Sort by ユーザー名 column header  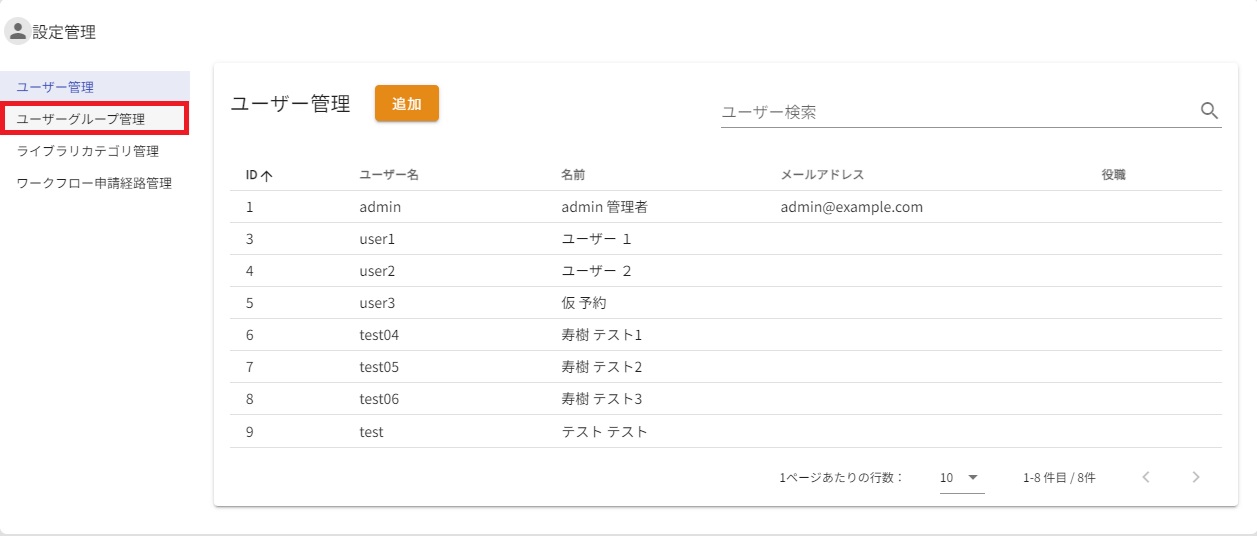coord(388,175)
